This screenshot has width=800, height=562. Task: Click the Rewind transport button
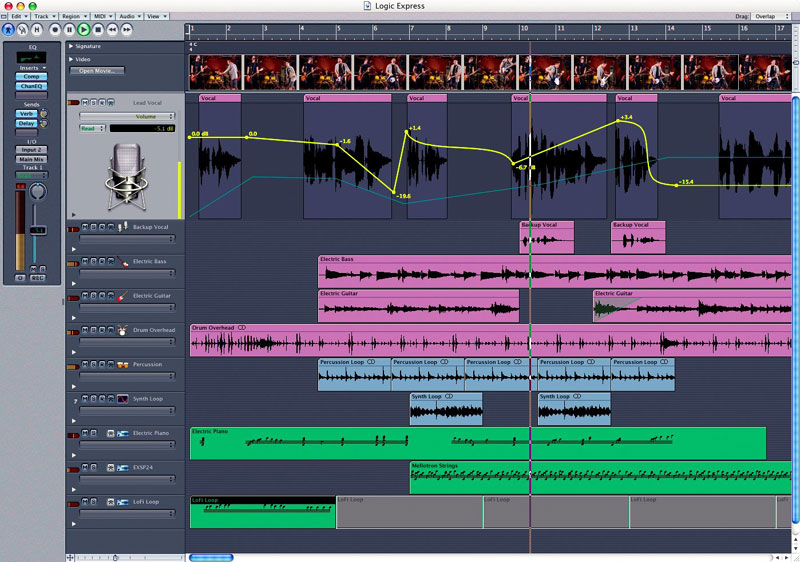tap(112, 30)
